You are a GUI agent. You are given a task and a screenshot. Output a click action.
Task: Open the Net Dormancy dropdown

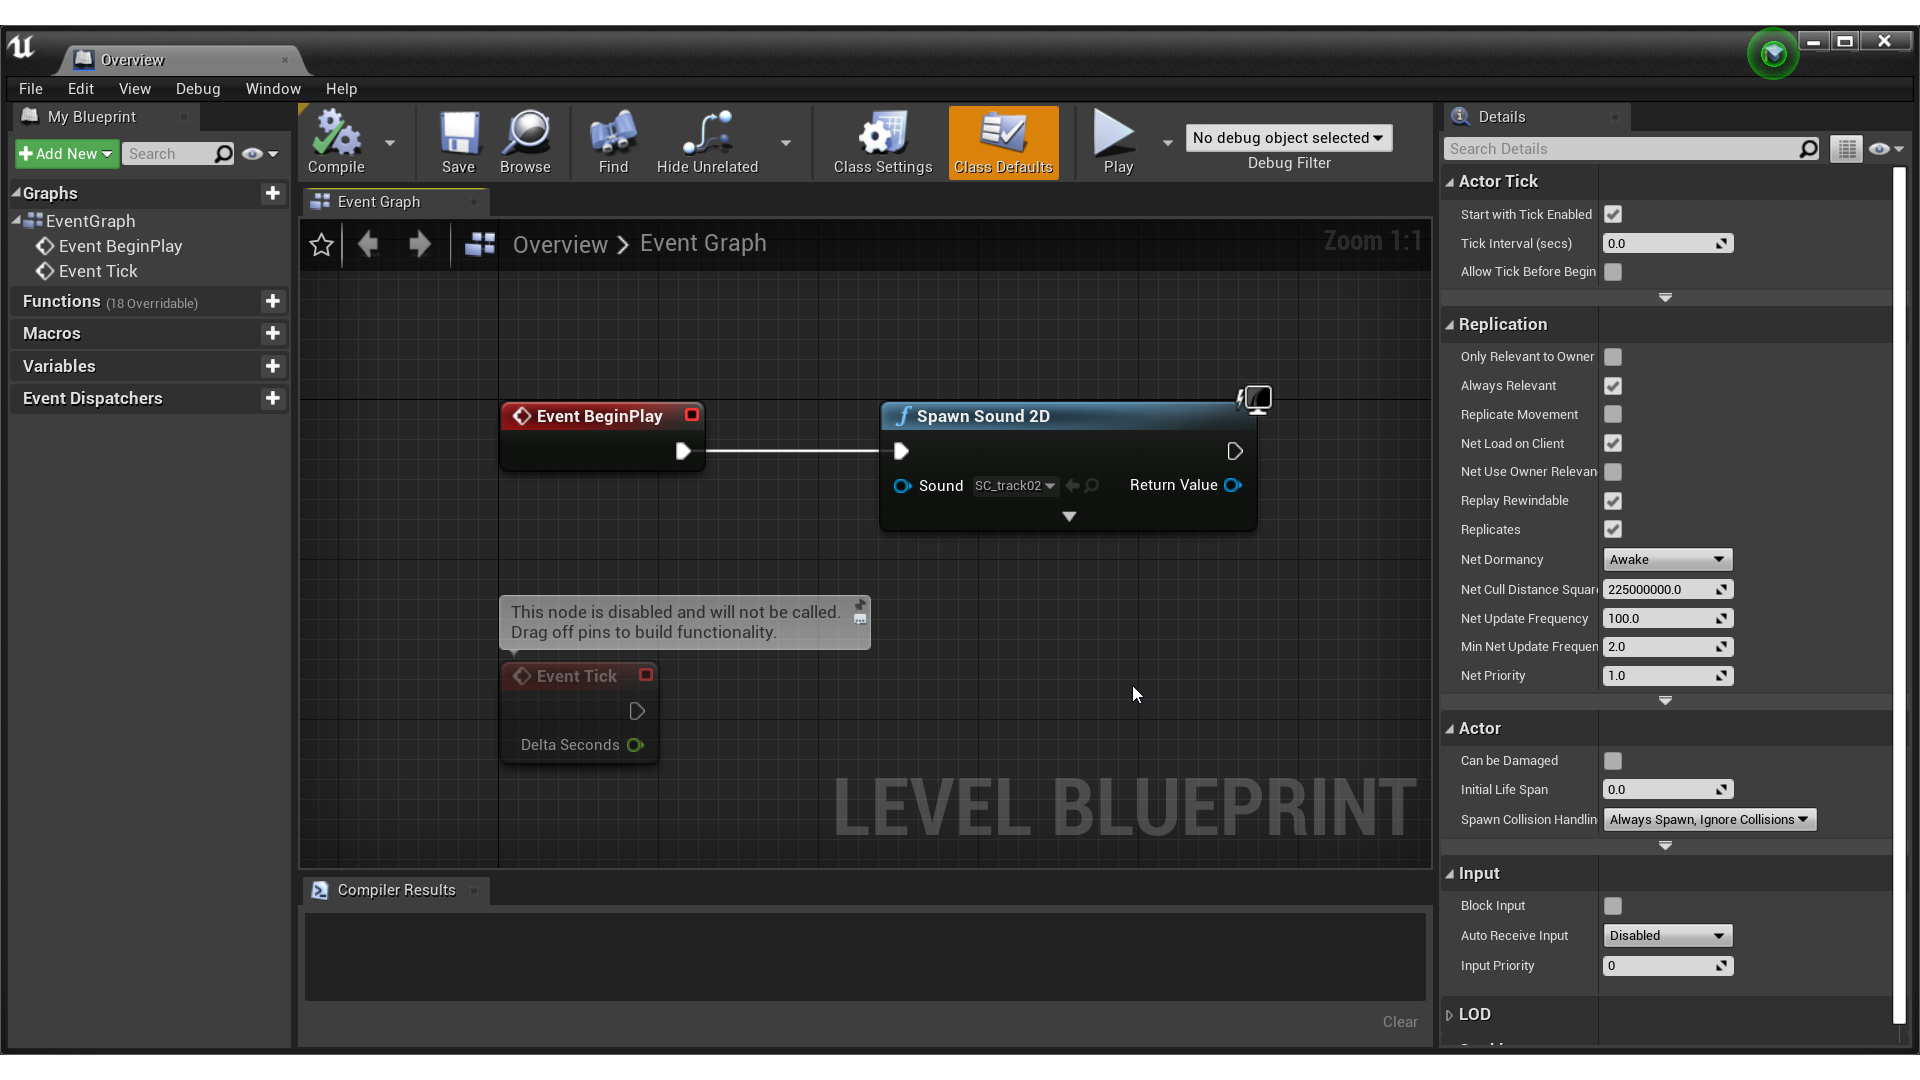(x=1667, y=560)
